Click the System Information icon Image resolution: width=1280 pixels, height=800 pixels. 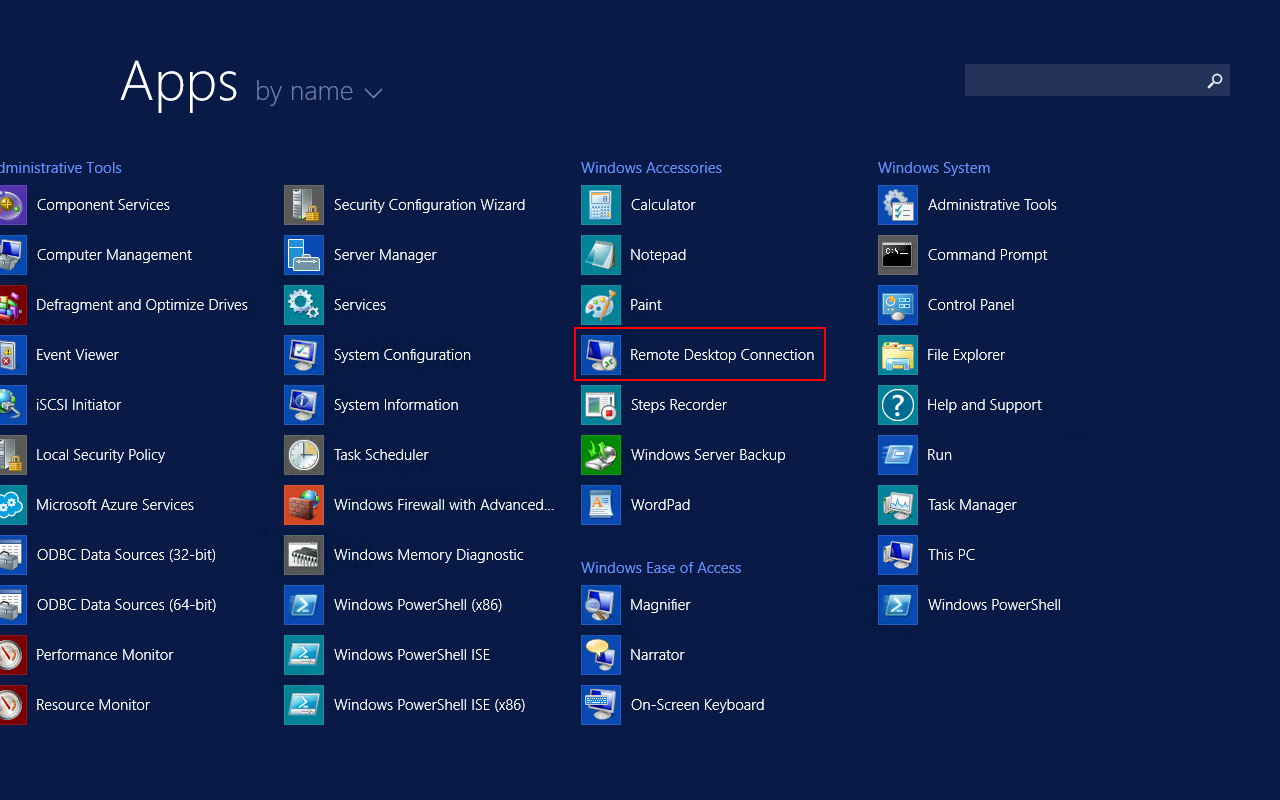[304, 405]
